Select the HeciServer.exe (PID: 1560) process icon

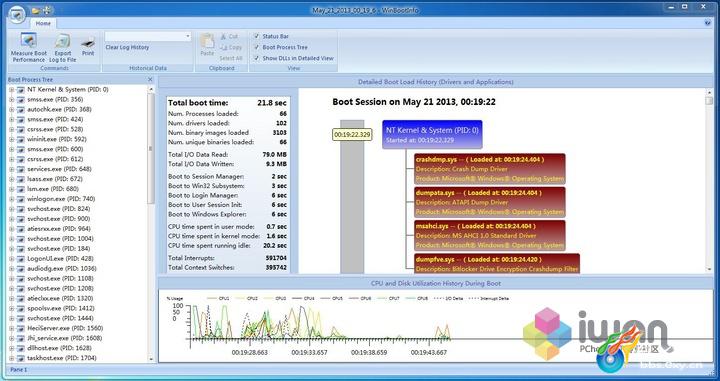(x=21, y=329)
